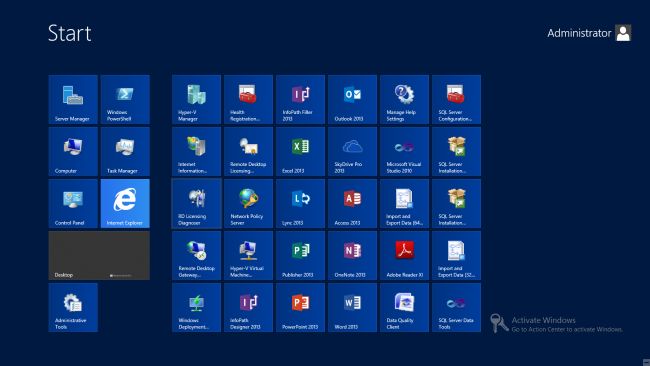
Task: Launch Windows Deployment tile
Action: (x=196, y=308)
